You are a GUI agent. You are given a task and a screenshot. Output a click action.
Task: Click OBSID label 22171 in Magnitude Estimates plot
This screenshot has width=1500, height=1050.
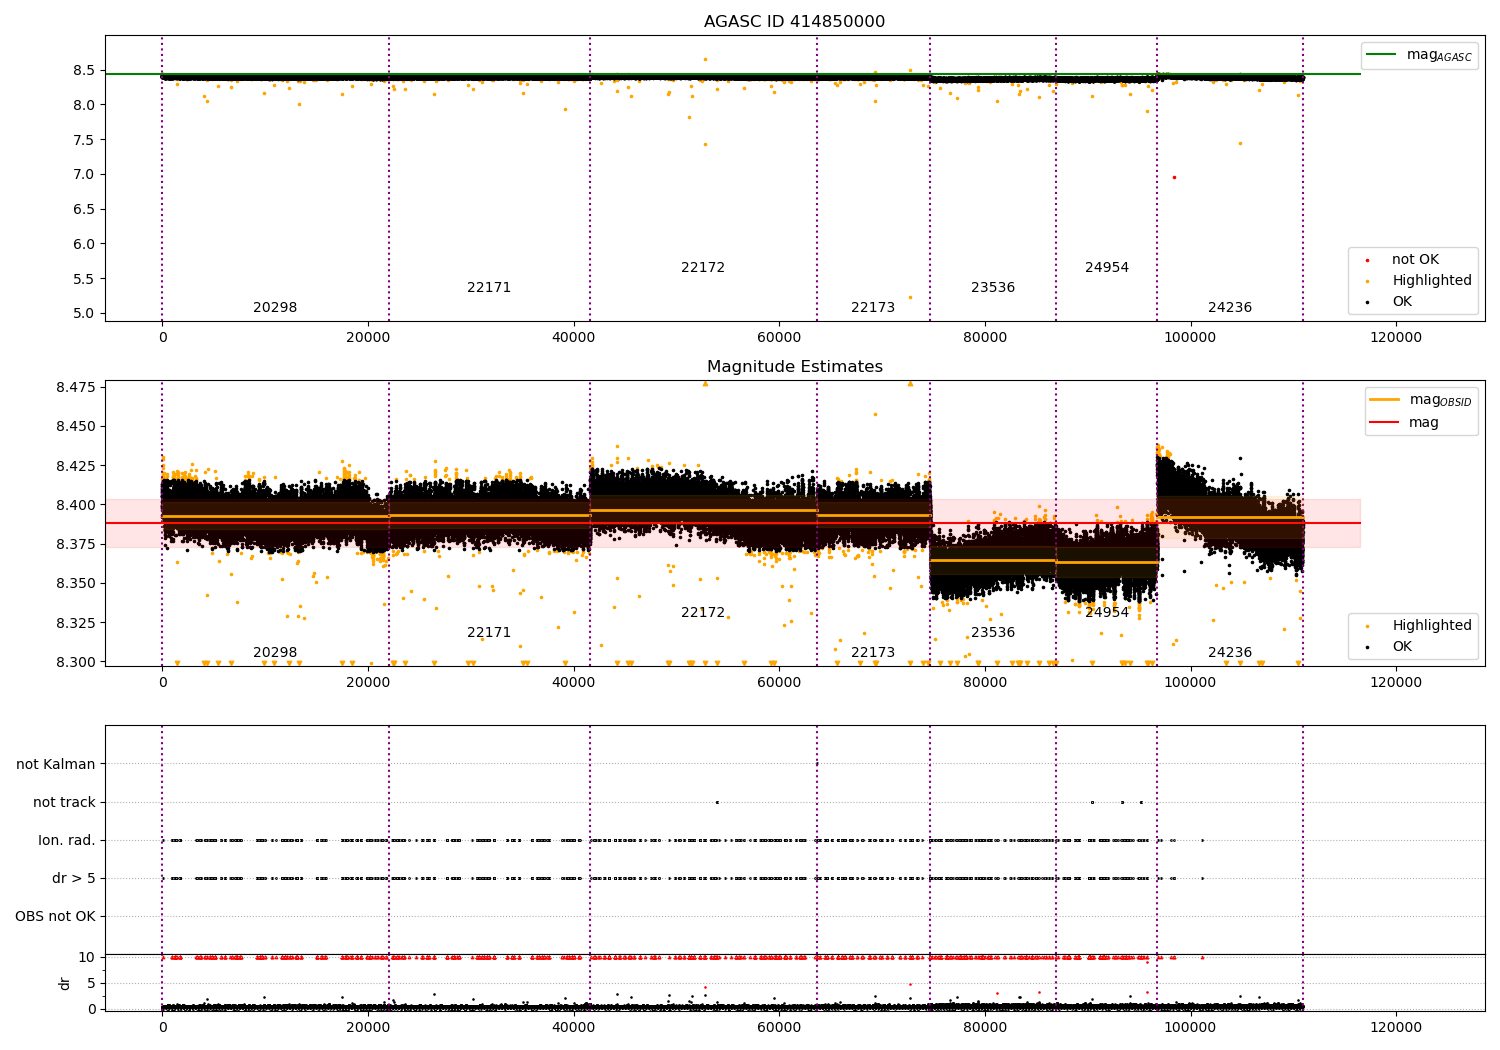tap(489, 633)
